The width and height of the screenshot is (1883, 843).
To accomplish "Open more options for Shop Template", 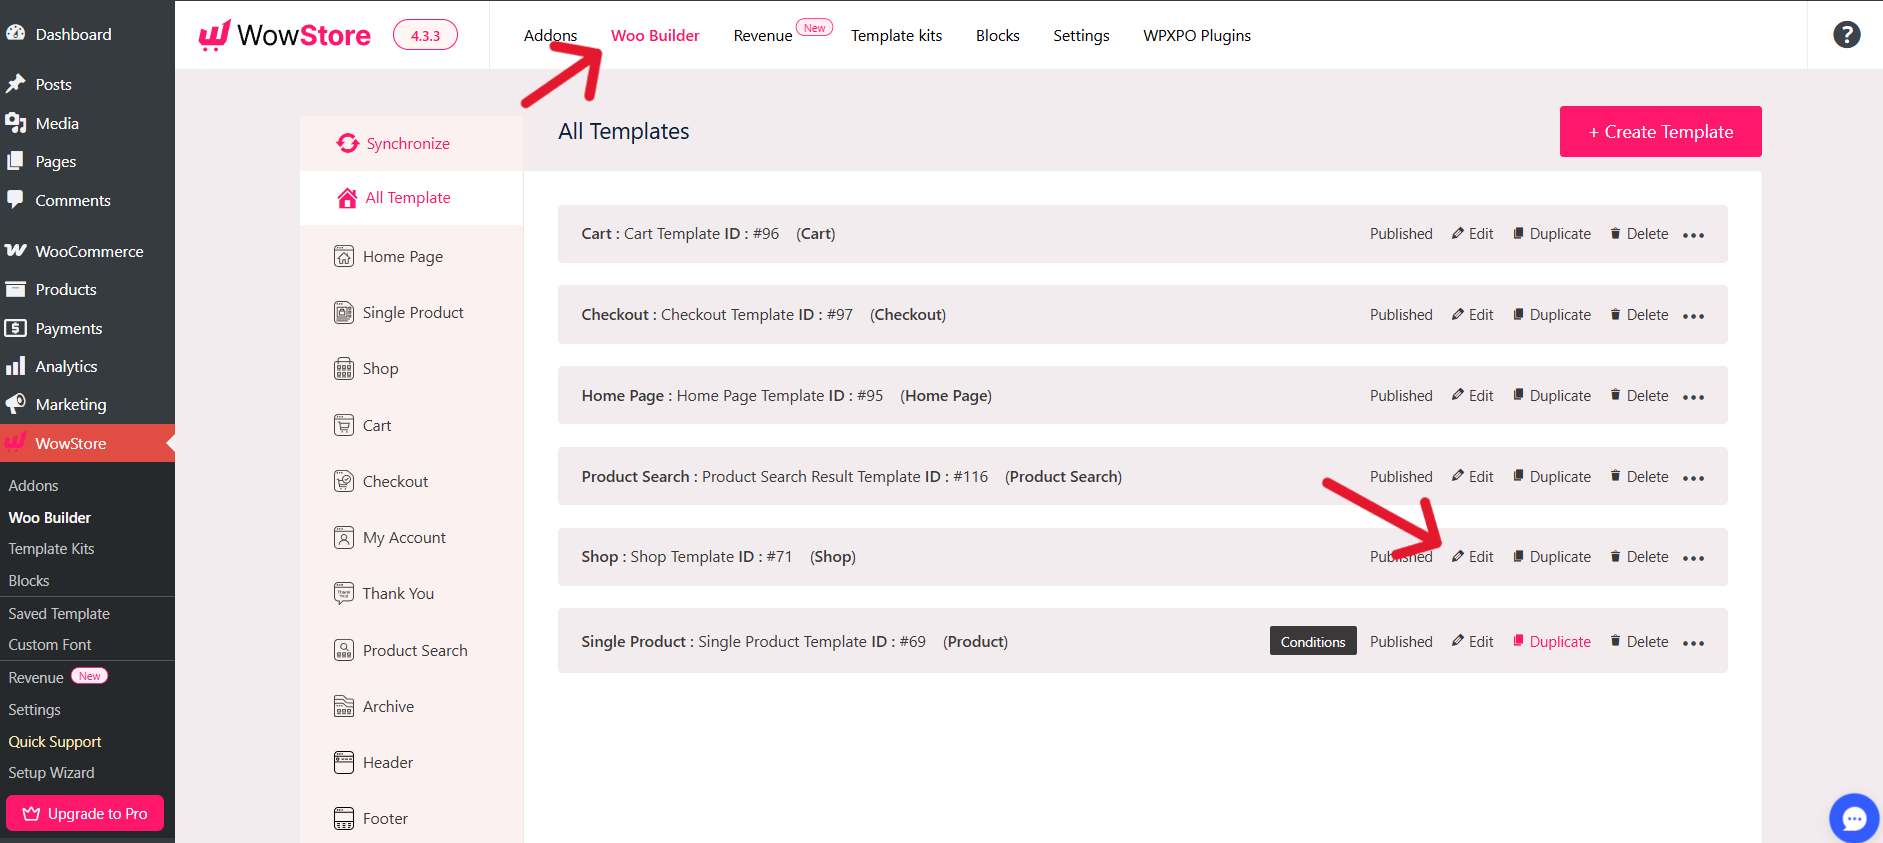I will click(x=1693, y=558).
